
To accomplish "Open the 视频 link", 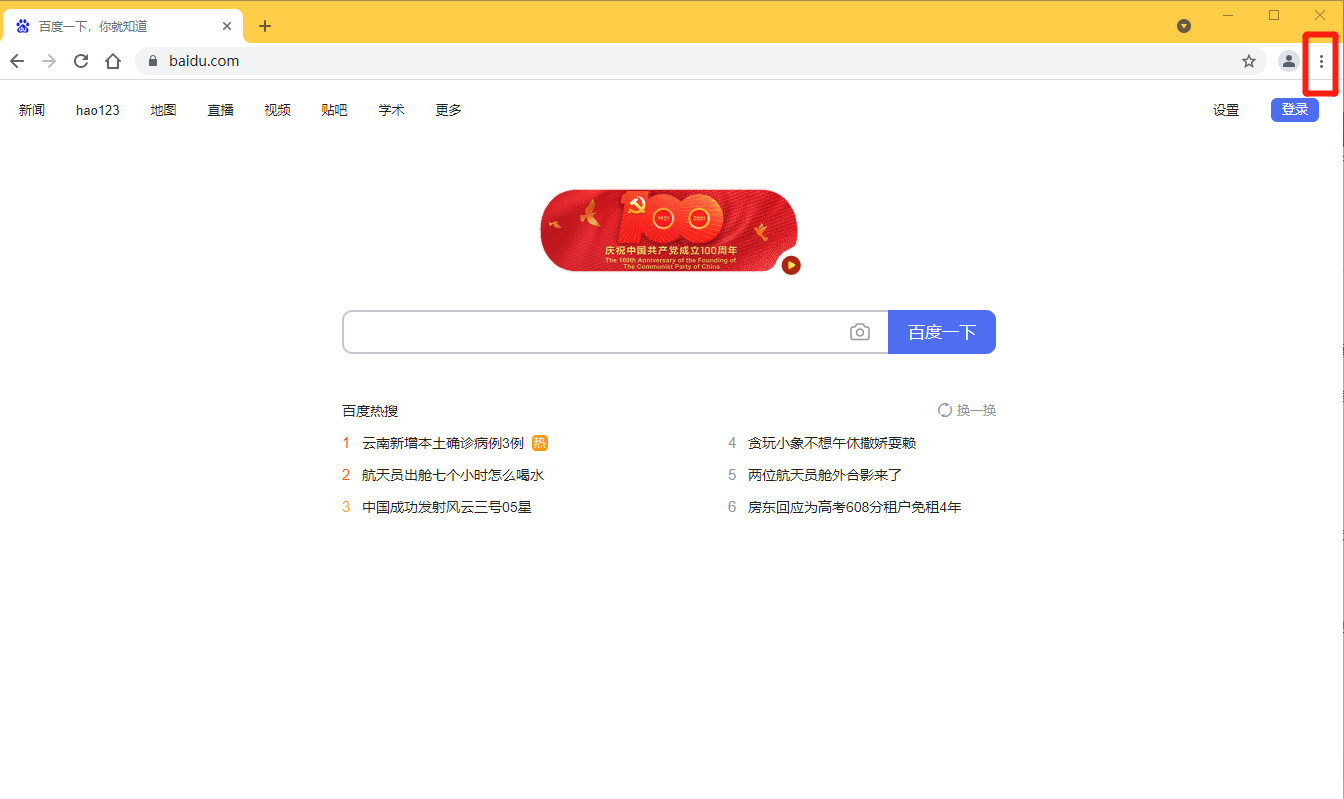I will (277, 110).
